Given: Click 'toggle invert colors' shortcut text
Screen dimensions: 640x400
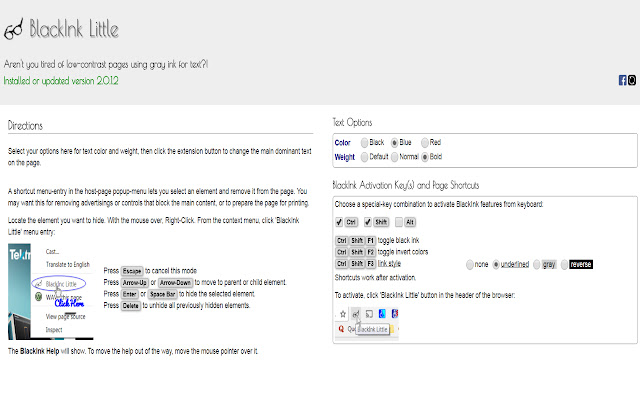Looking at the screenshot, I should coord(403,252).
